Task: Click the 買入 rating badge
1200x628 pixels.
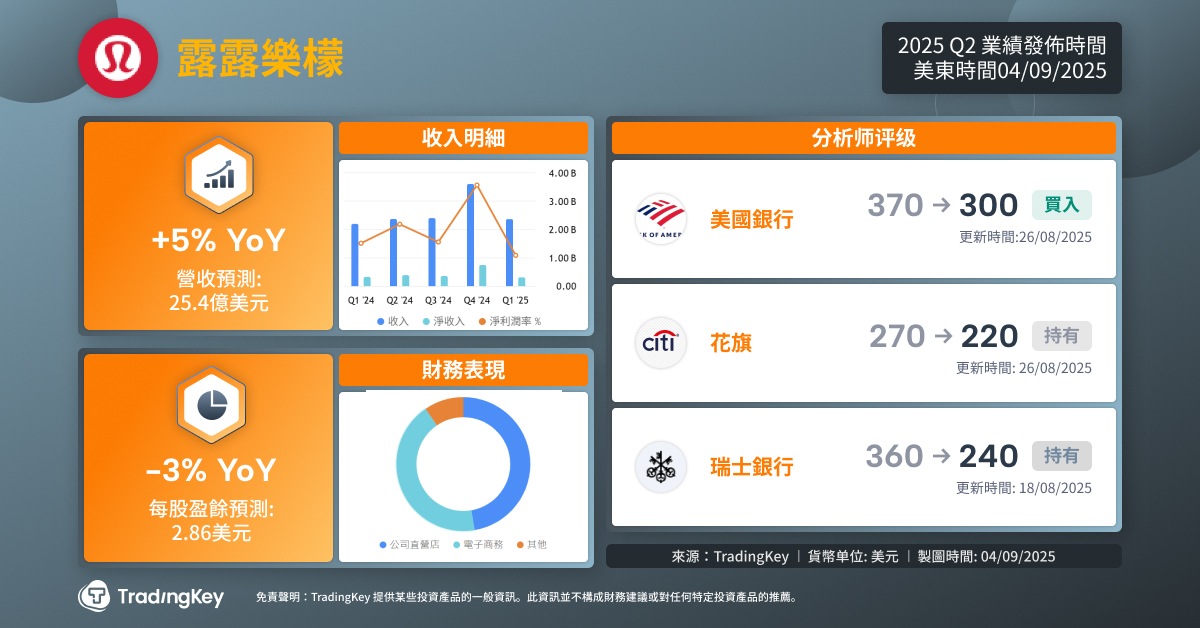Action: coord(1061,205)
